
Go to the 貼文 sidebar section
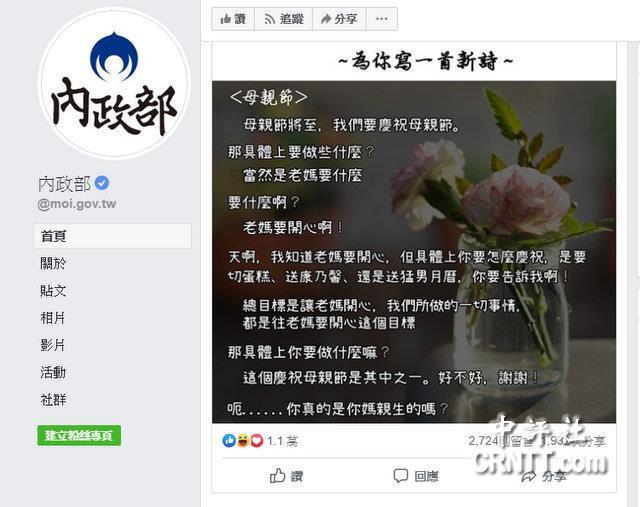tap(53, 291)
